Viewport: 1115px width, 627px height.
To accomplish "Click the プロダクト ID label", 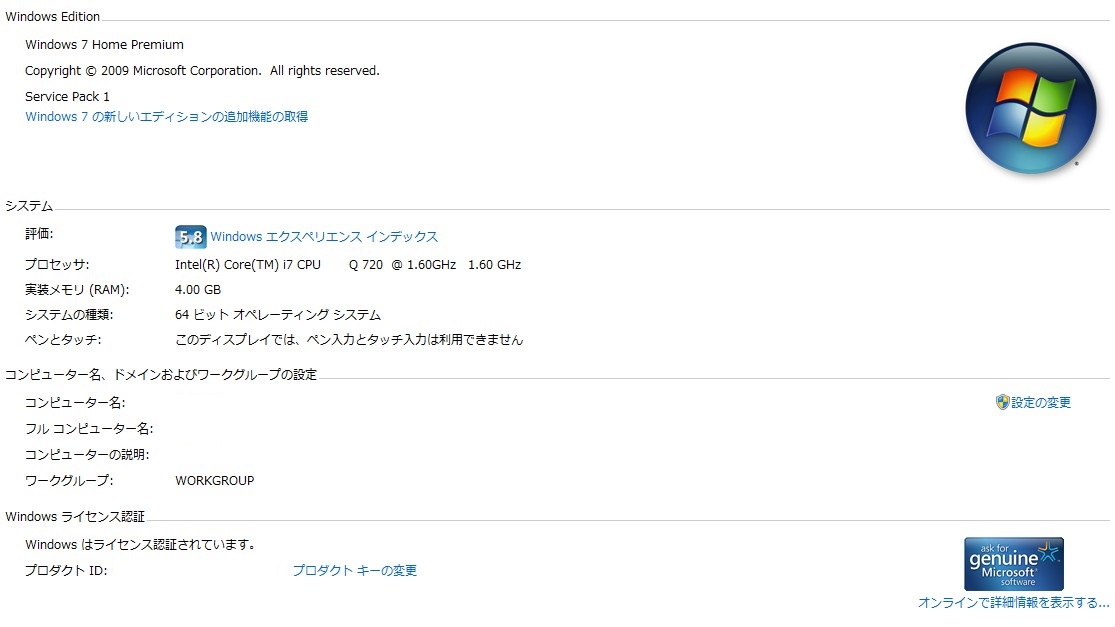I will 65,571.
